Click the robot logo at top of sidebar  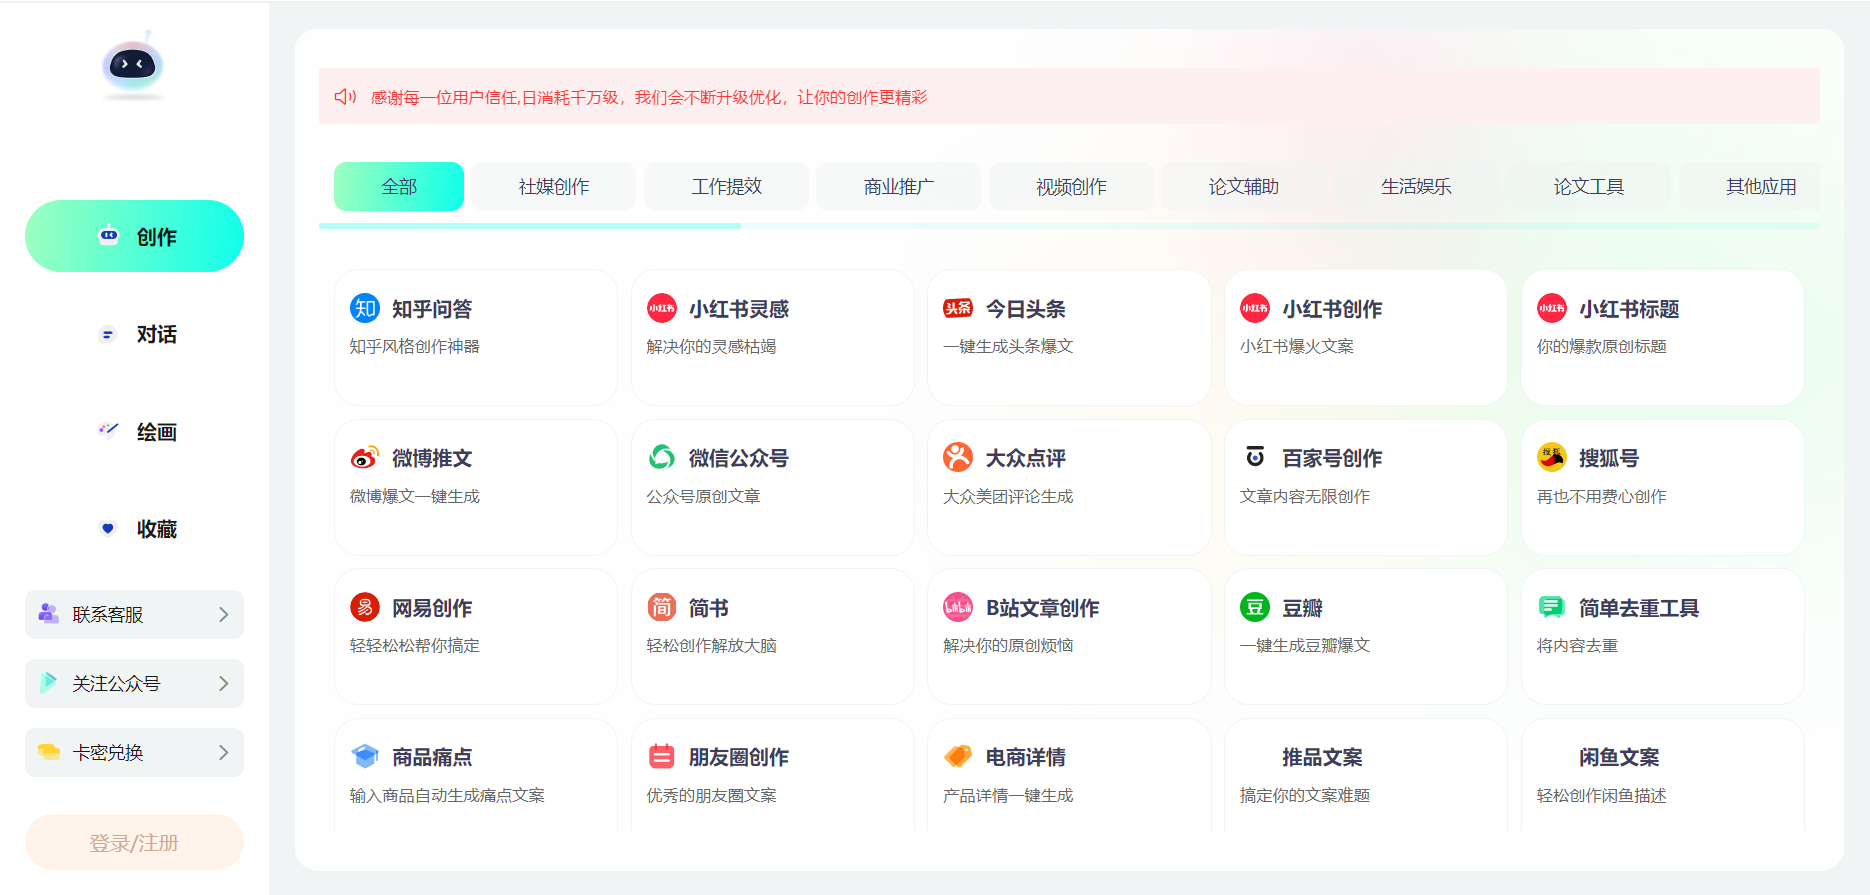tap(133, 66)
